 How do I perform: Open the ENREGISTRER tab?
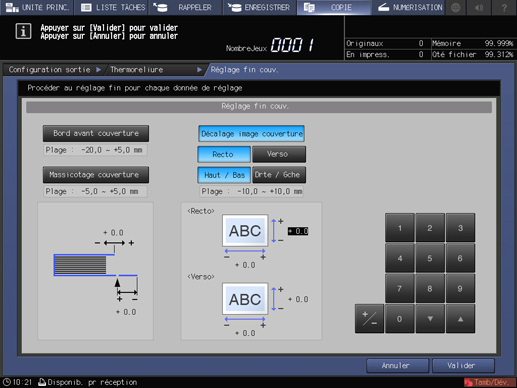[x=260, y=7]
